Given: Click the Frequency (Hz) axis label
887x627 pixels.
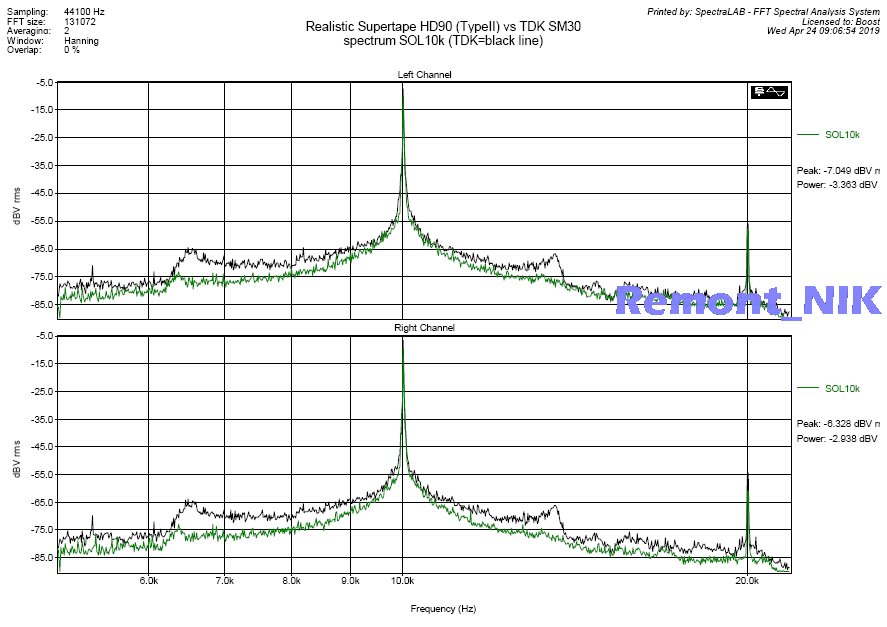Looking at the screenshot, I should coord(443,608).
